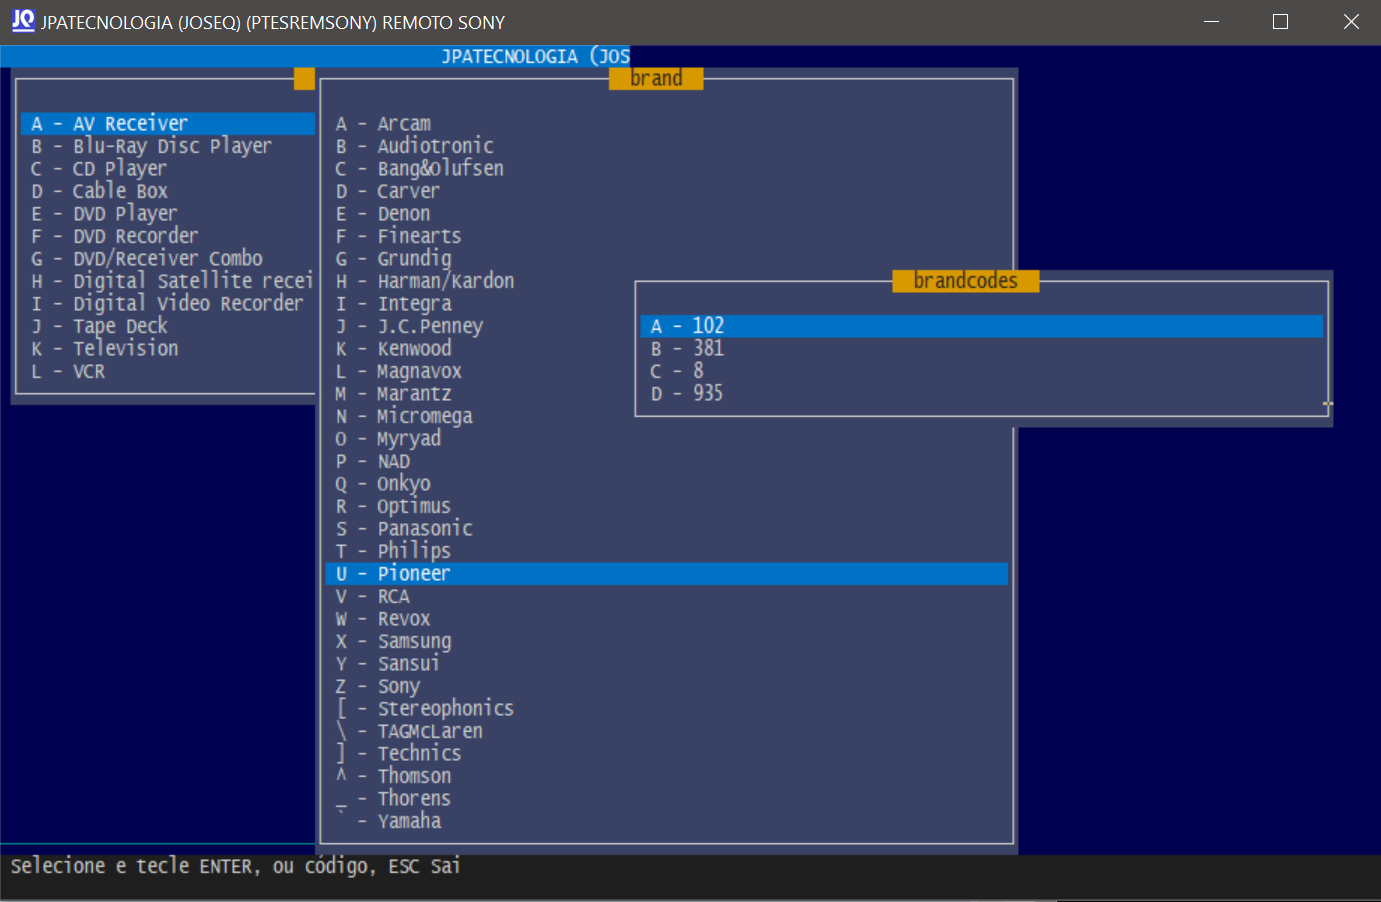The height and width of the screenshot is (902, 1381).
Task: Select DVD/Receiver Combo entry
Action: point(167,259)
